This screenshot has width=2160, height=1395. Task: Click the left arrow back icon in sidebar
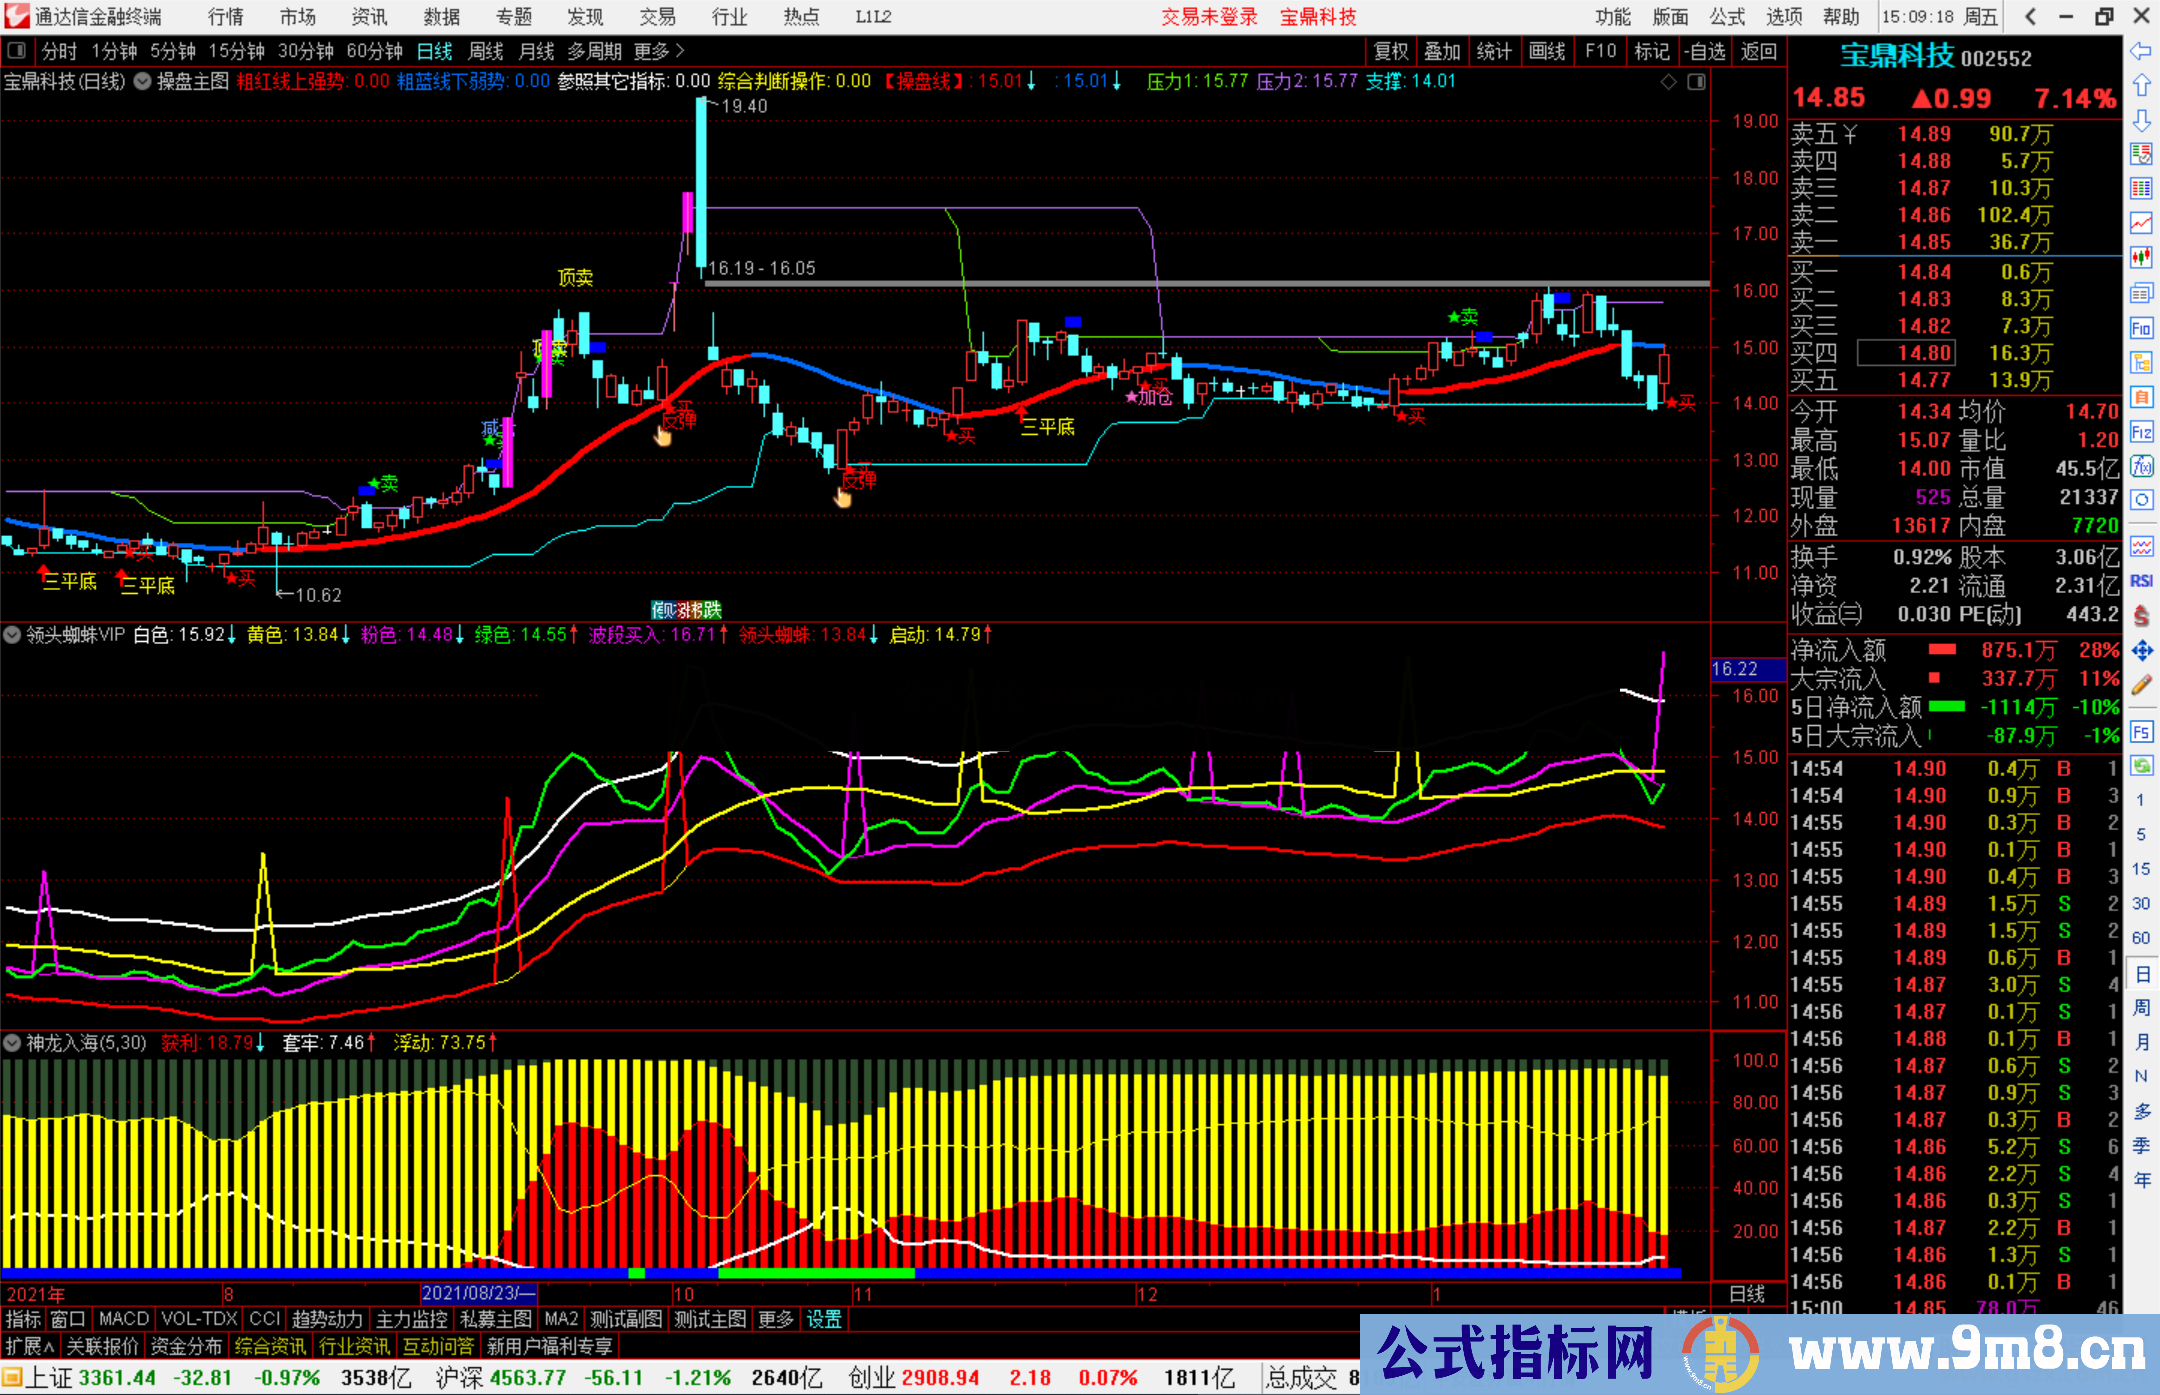pyautogui.click(x=2141, y=51)
